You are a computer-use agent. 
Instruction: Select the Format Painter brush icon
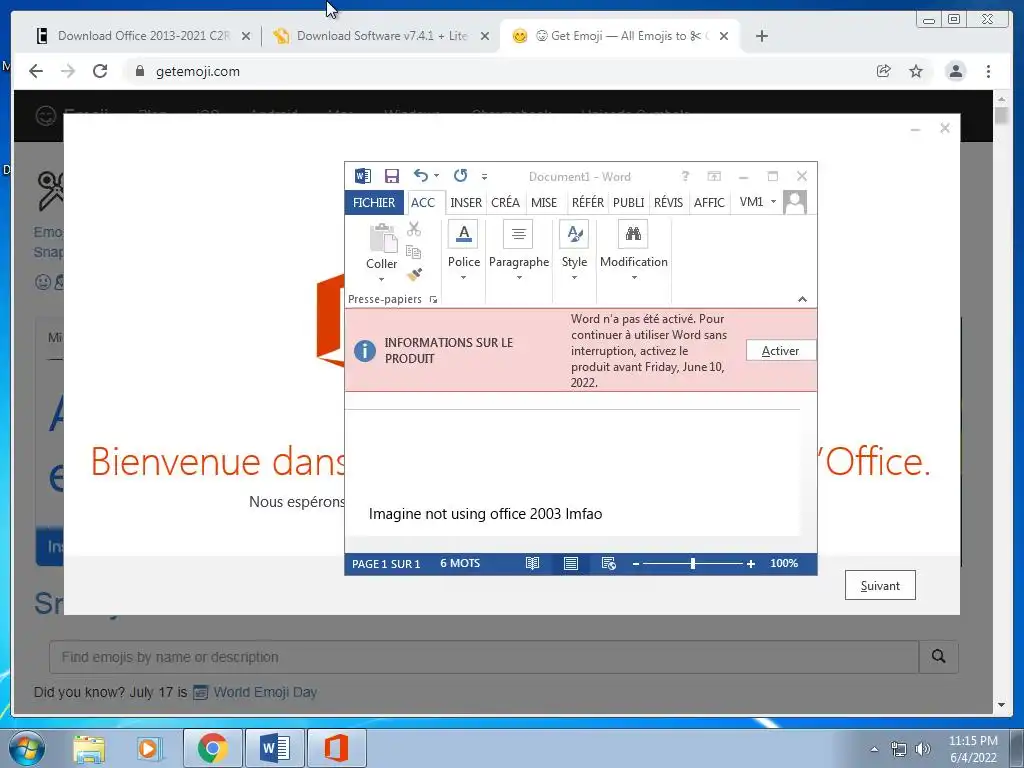414,274
